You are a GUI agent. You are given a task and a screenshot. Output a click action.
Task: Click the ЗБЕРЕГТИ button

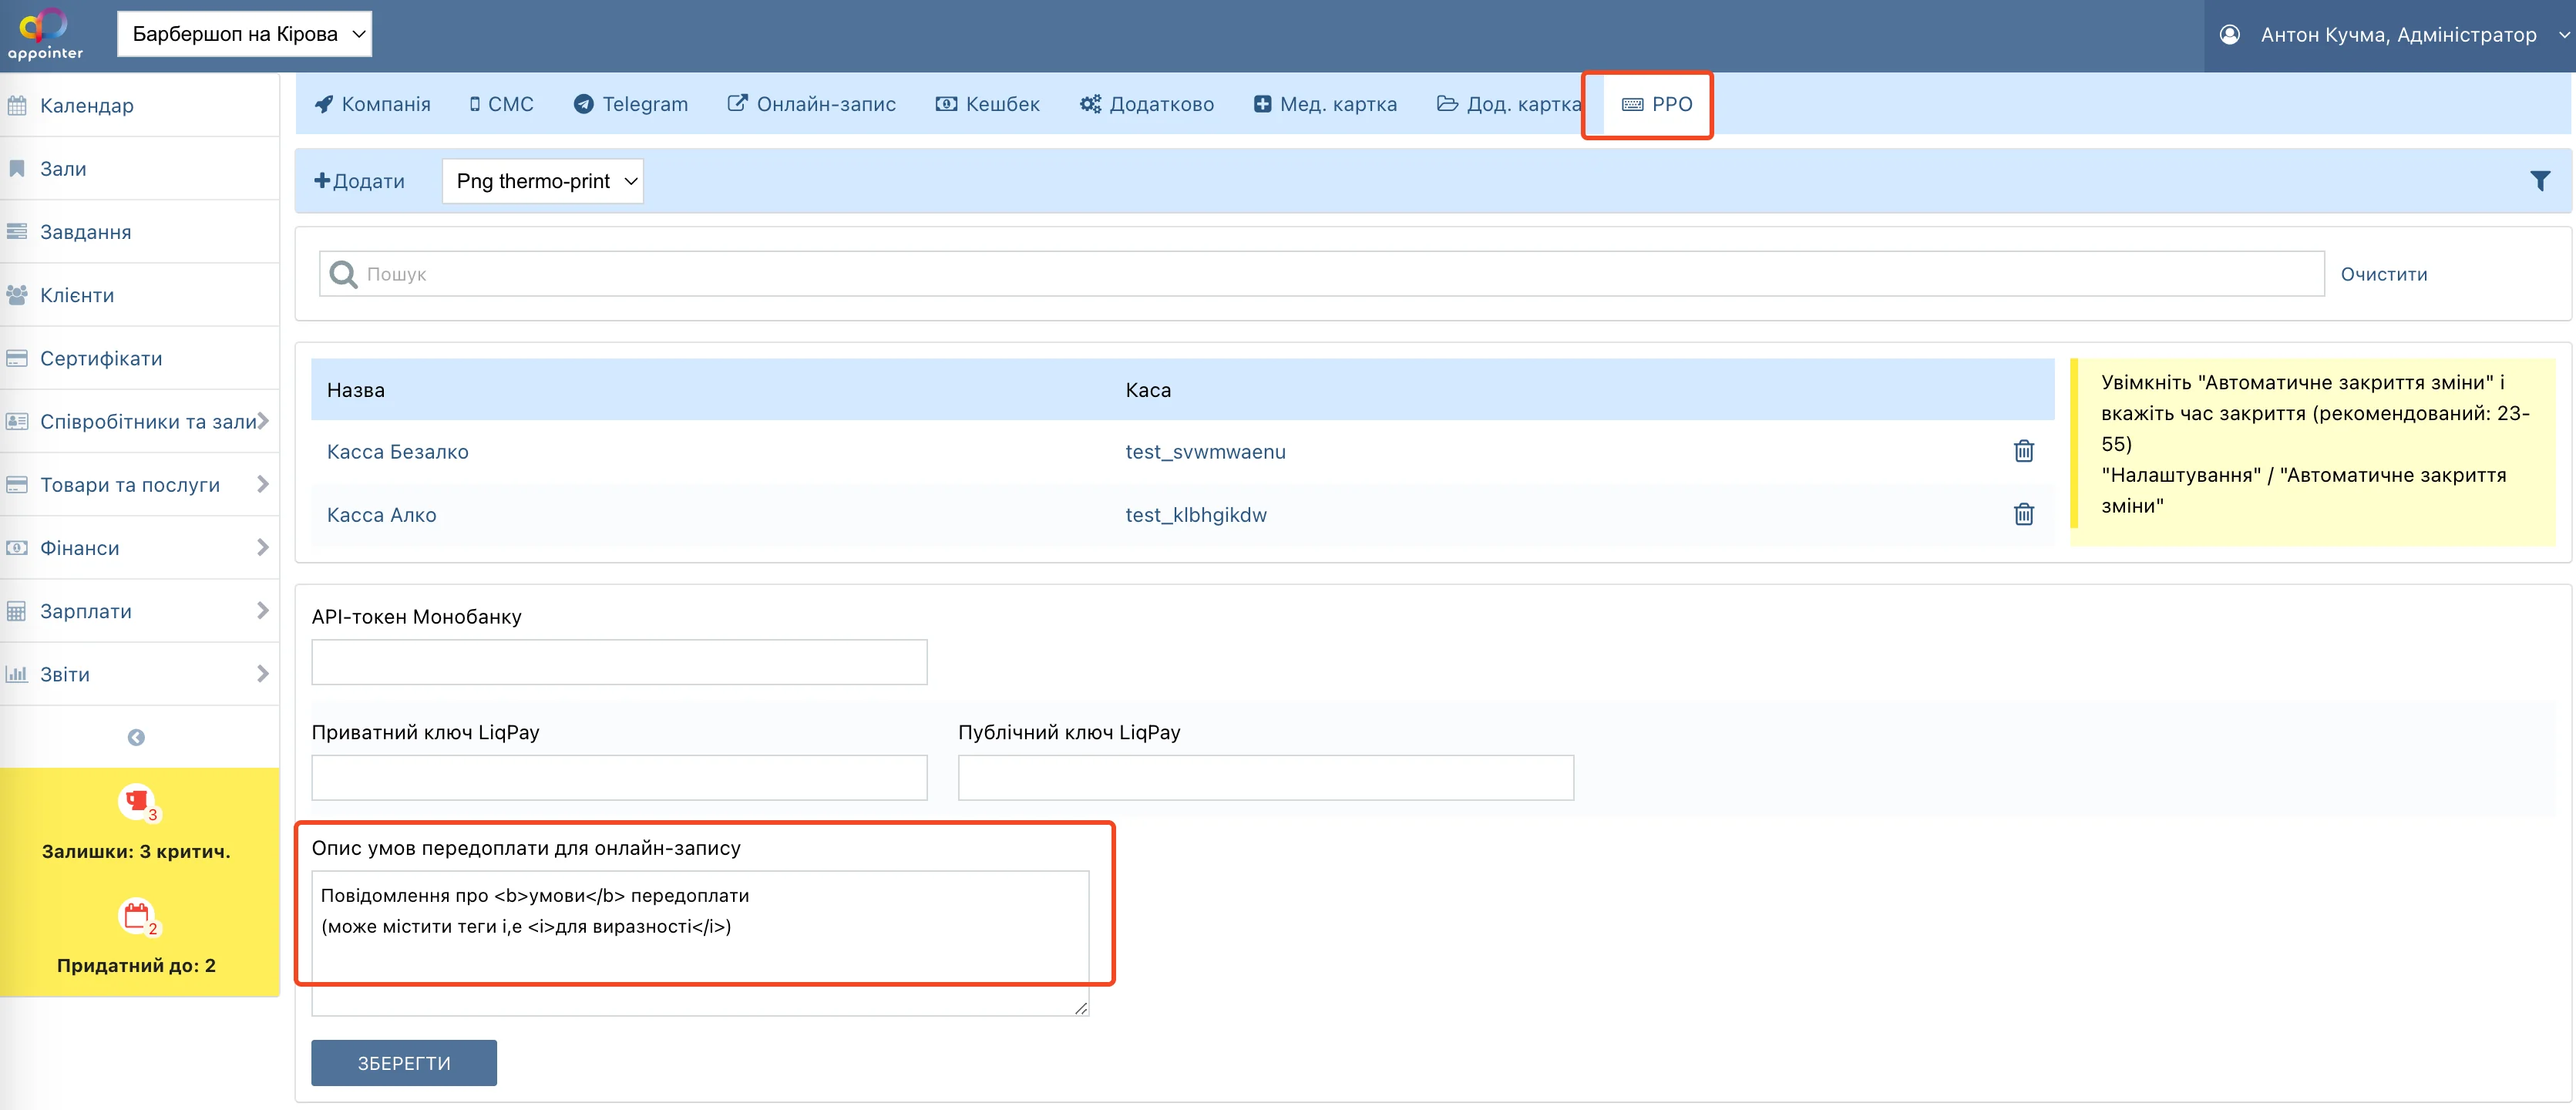pyautogui.click(x=404, y=1063)
